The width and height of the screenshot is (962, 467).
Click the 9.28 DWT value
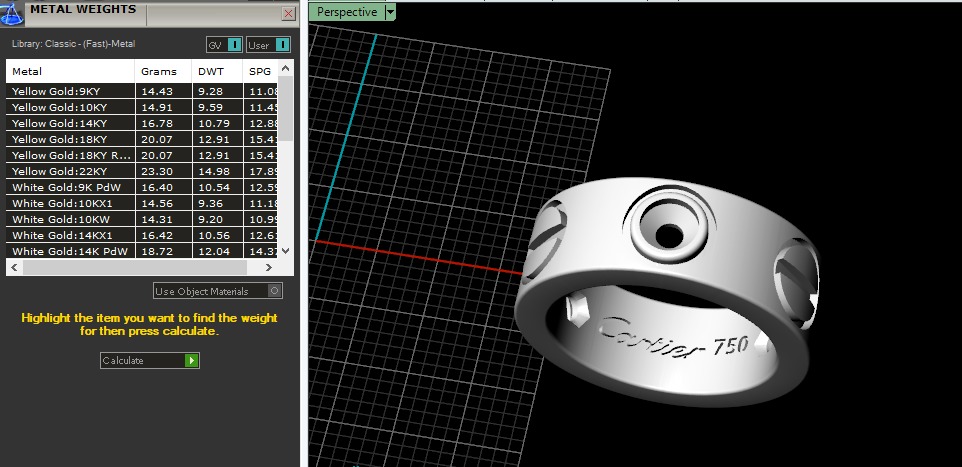coord(210,91)
